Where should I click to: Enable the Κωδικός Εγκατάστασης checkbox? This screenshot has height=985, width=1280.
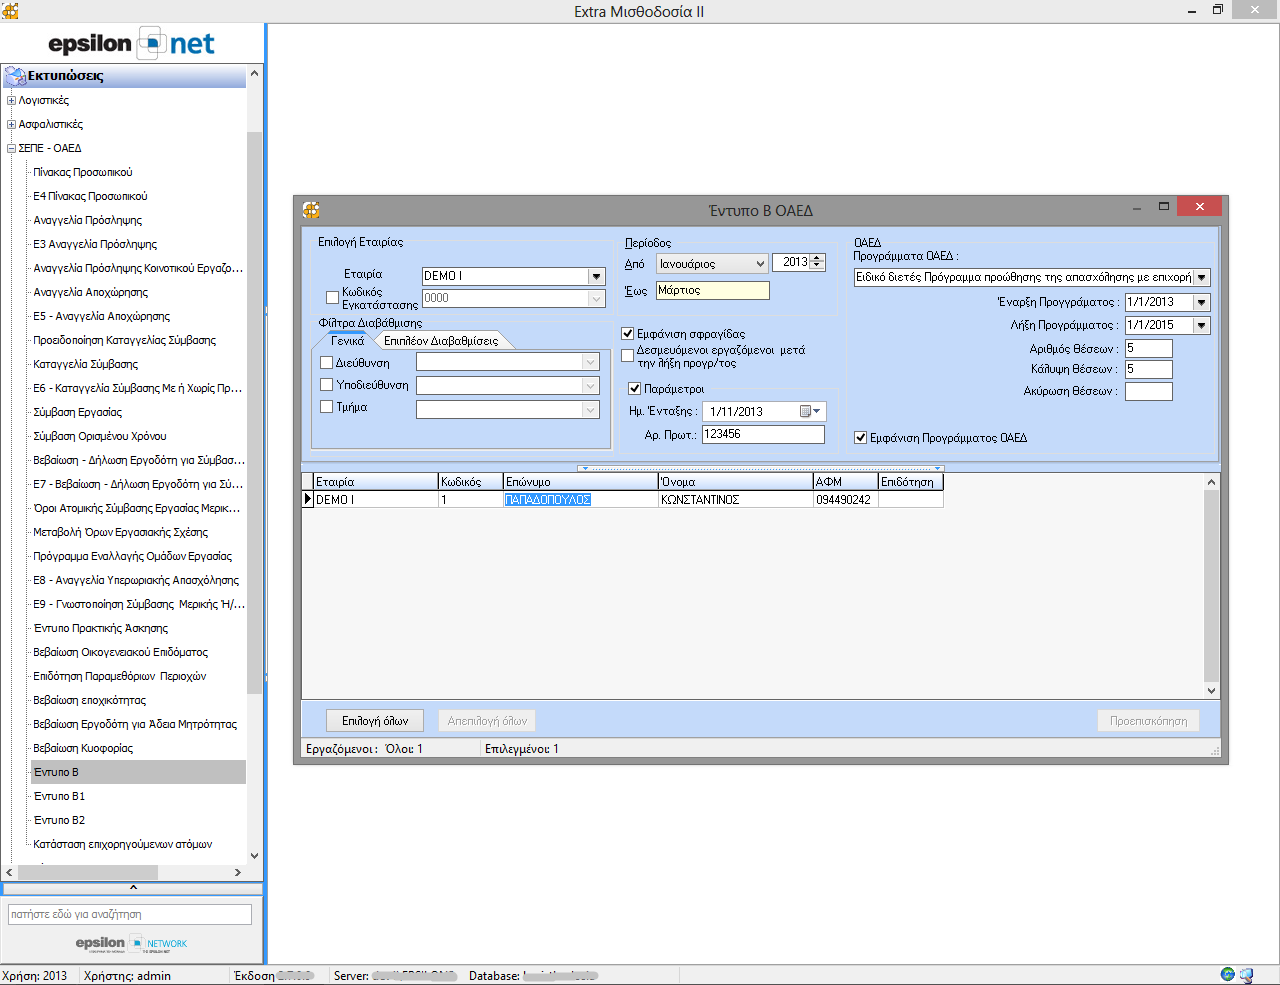click(x=333, y=298)
